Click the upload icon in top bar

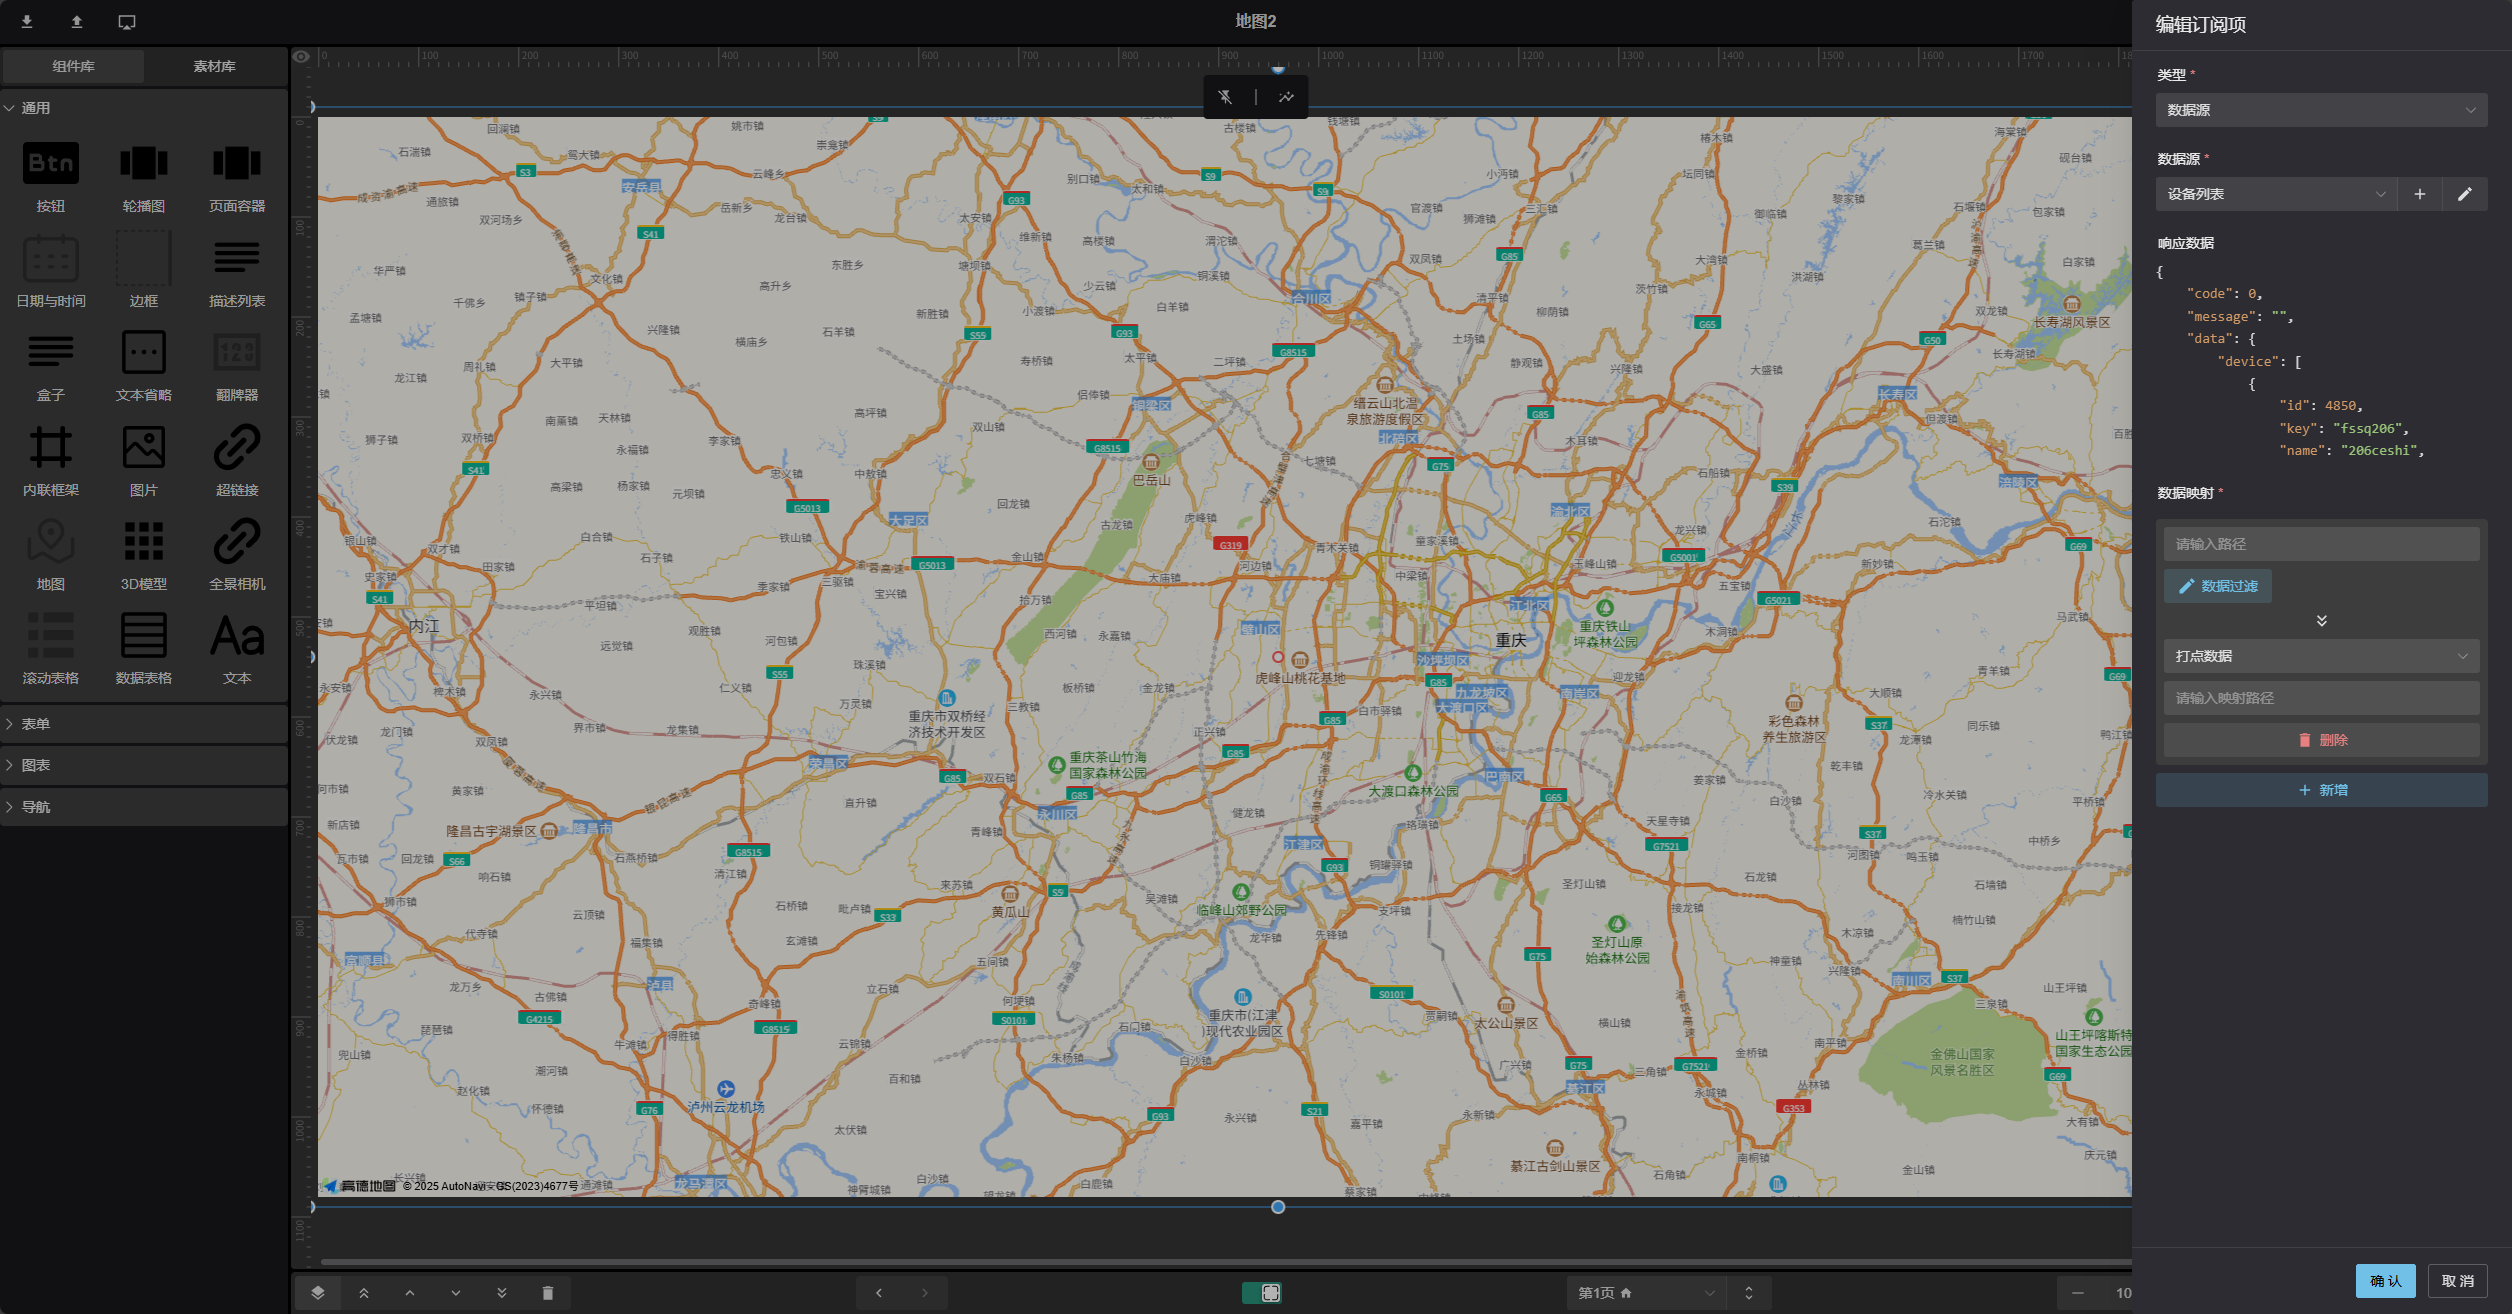[77, 21]
